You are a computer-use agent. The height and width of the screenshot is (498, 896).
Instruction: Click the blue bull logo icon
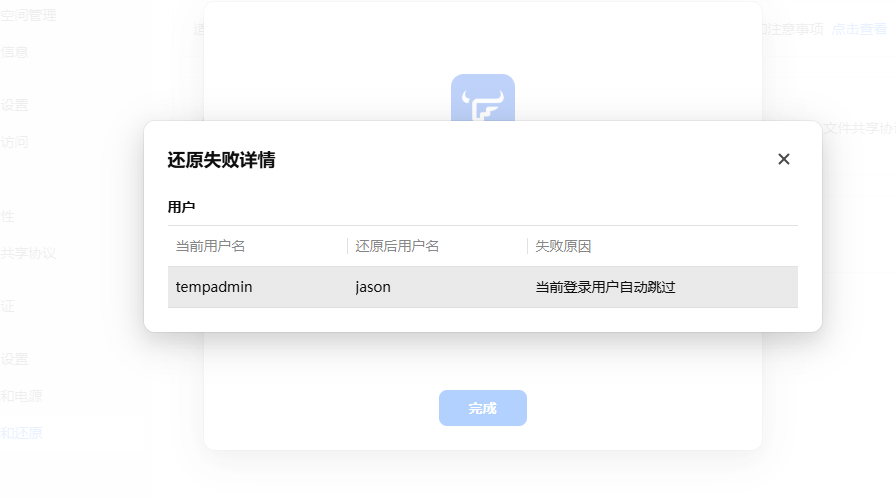(x=483, y=98)
